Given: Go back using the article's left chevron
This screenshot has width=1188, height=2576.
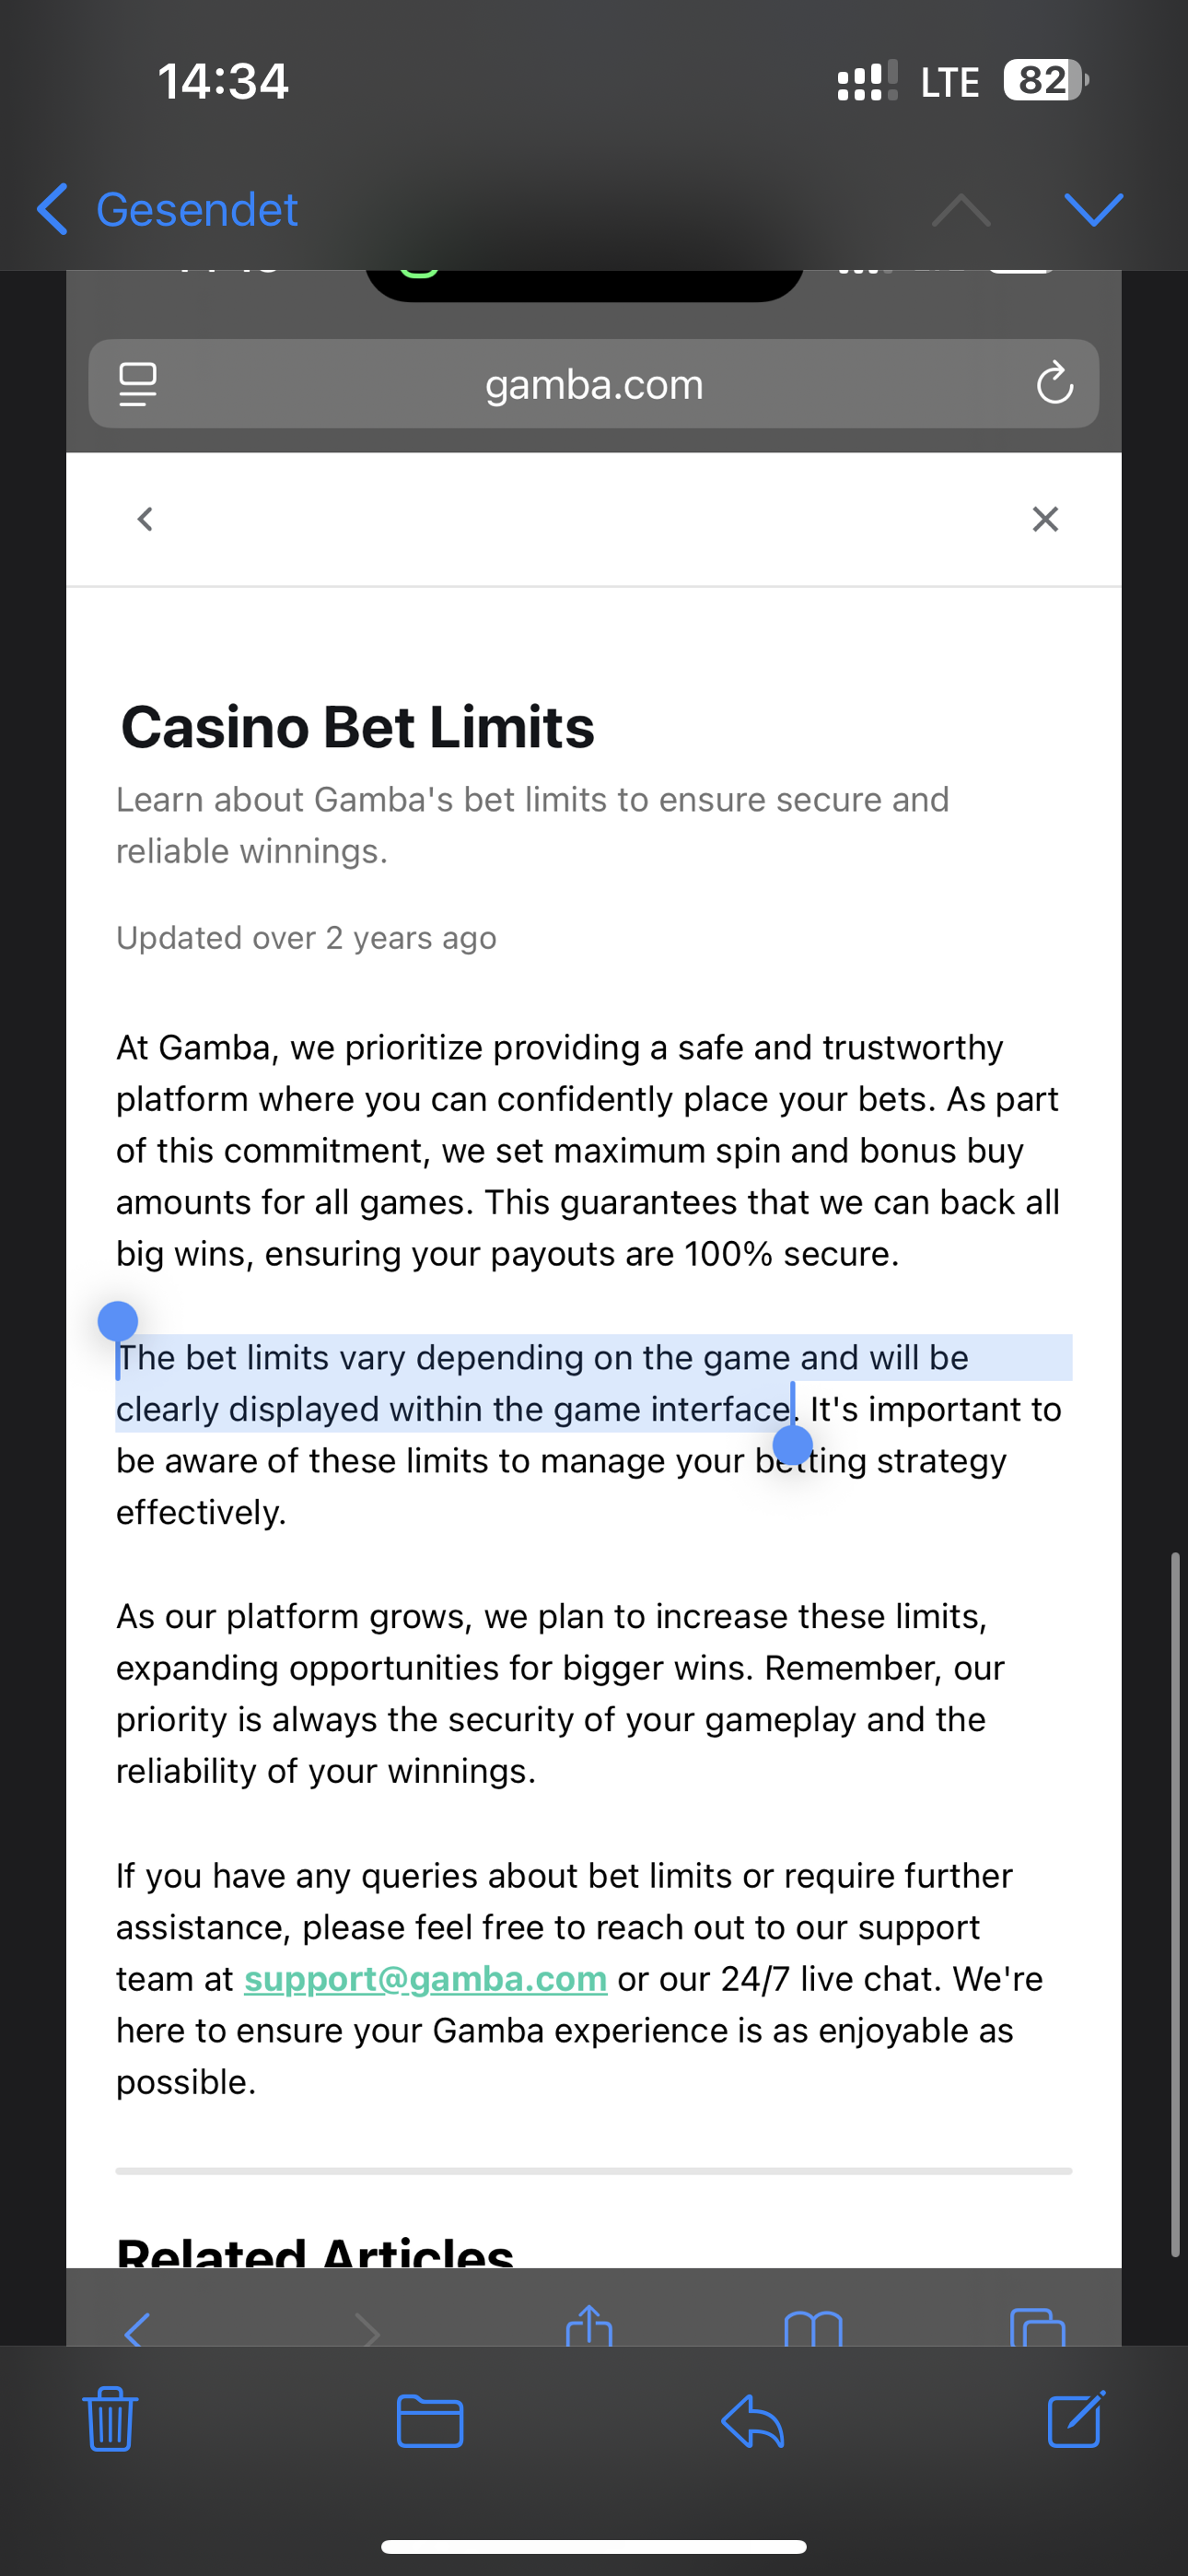Looking at the screenshot, I should (146, 519).
